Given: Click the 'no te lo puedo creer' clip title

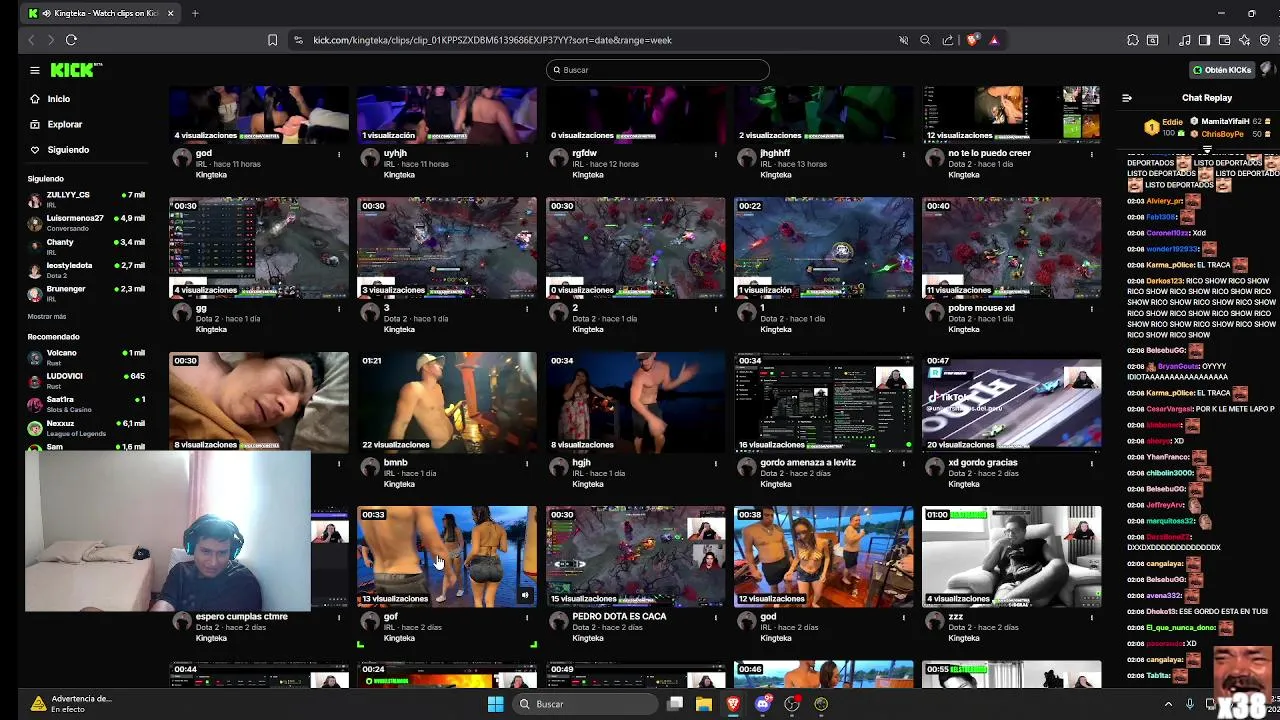Looking at the screenshot, I should point(989,153).
